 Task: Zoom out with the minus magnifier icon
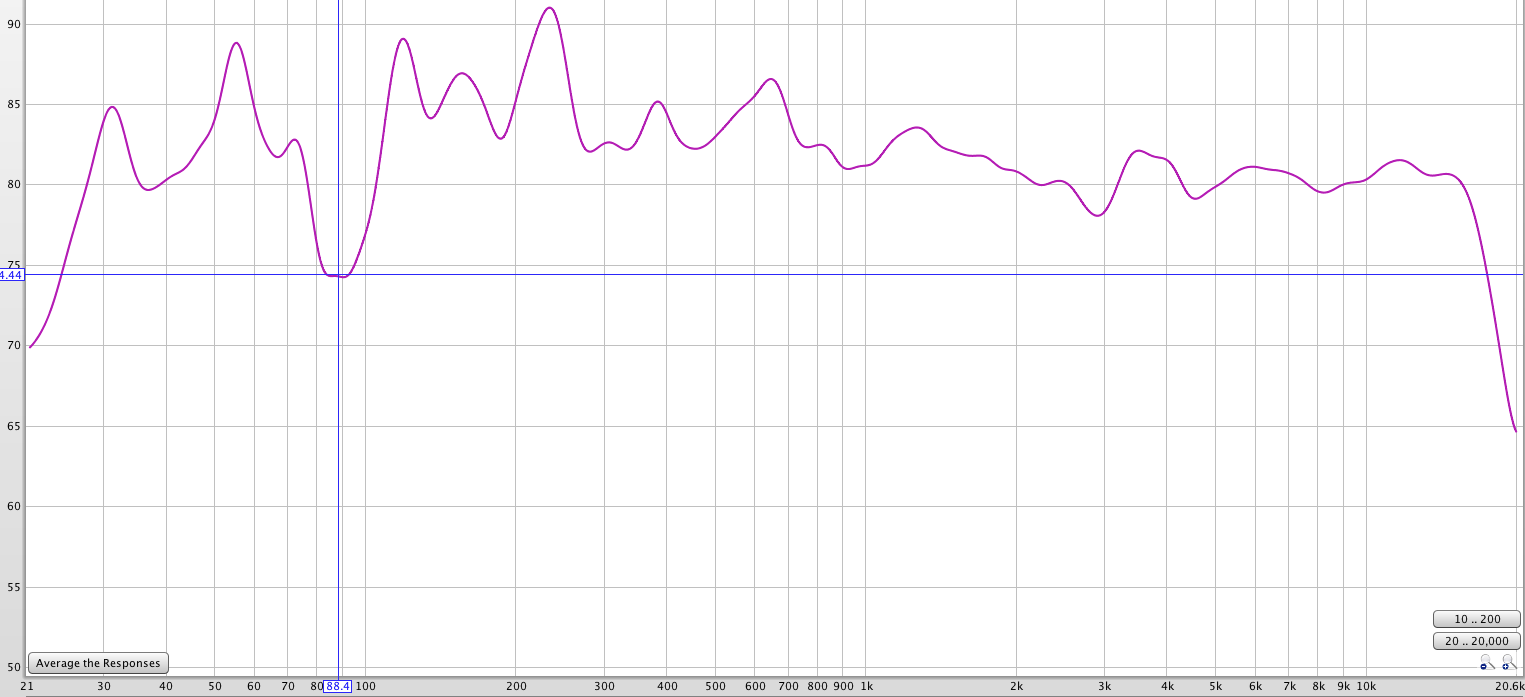(1488, 662)
